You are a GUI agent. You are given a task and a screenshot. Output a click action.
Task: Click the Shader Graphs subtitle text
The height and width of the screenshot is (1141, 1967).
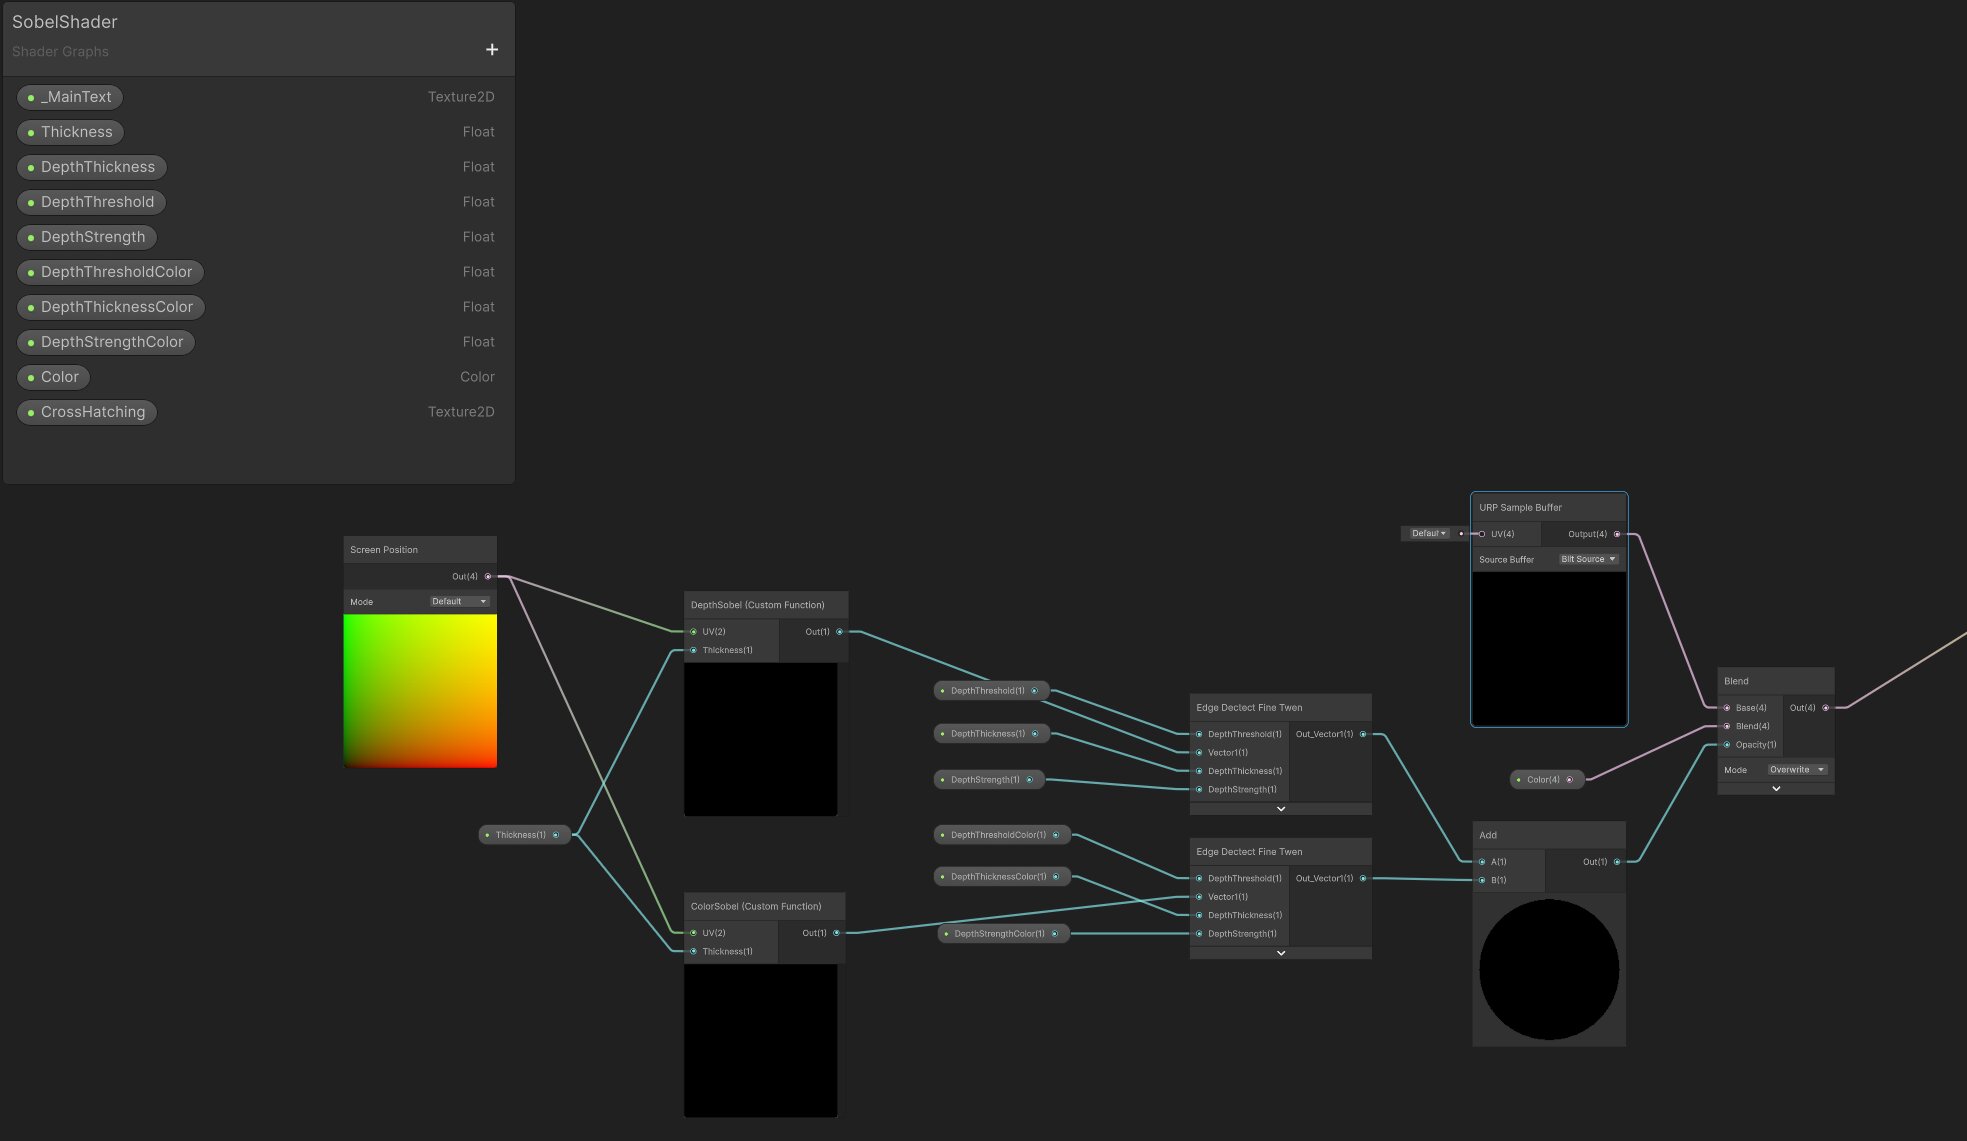tap(60, 52)
